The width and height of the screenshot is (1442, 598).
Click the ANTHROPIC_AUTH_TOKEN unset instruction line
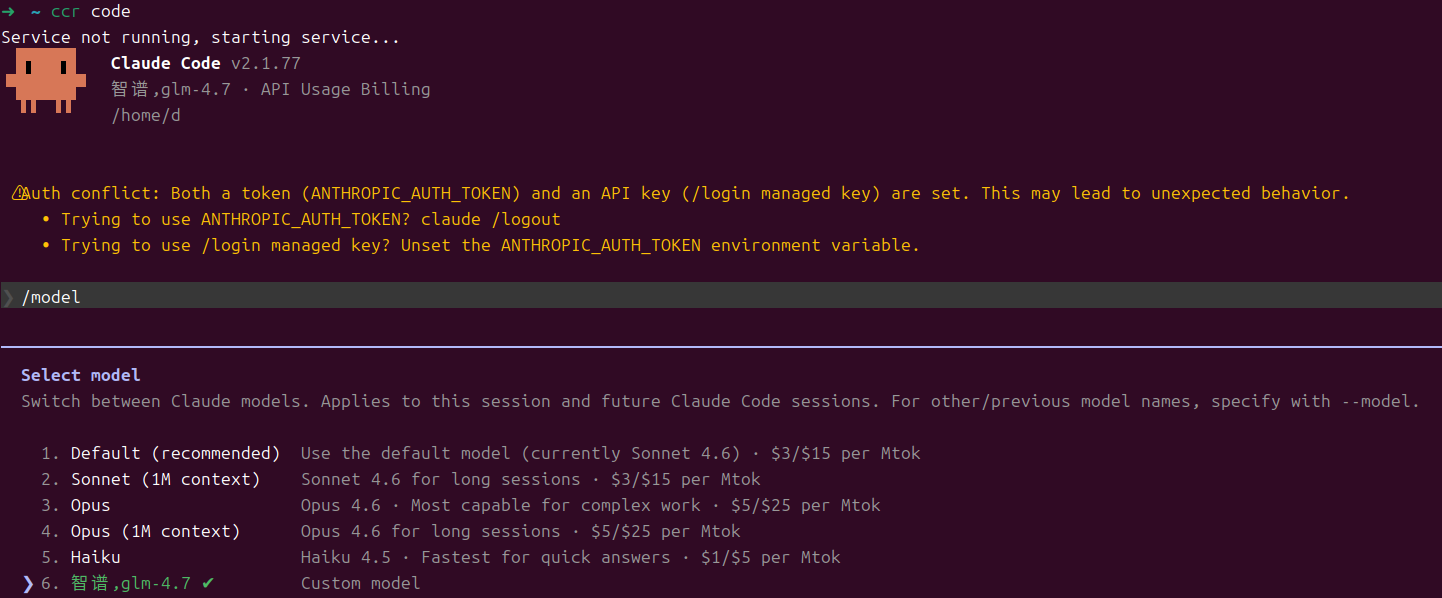[489, 245]
